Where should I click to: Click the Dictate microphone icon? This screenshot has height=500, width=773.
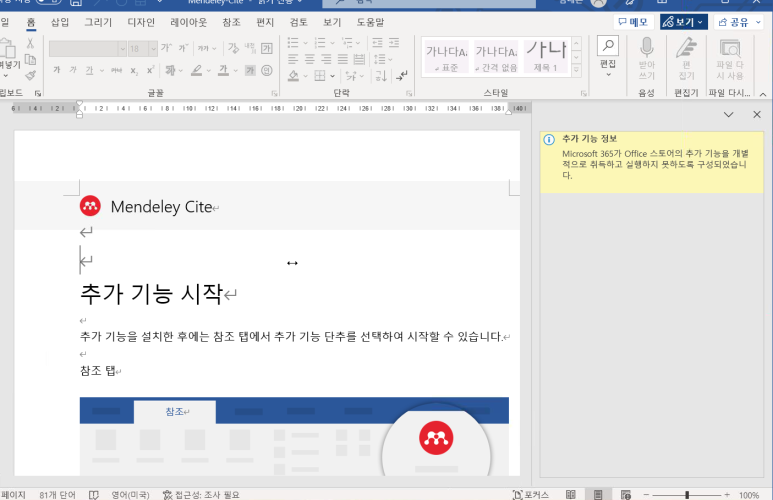pos(646,48)
